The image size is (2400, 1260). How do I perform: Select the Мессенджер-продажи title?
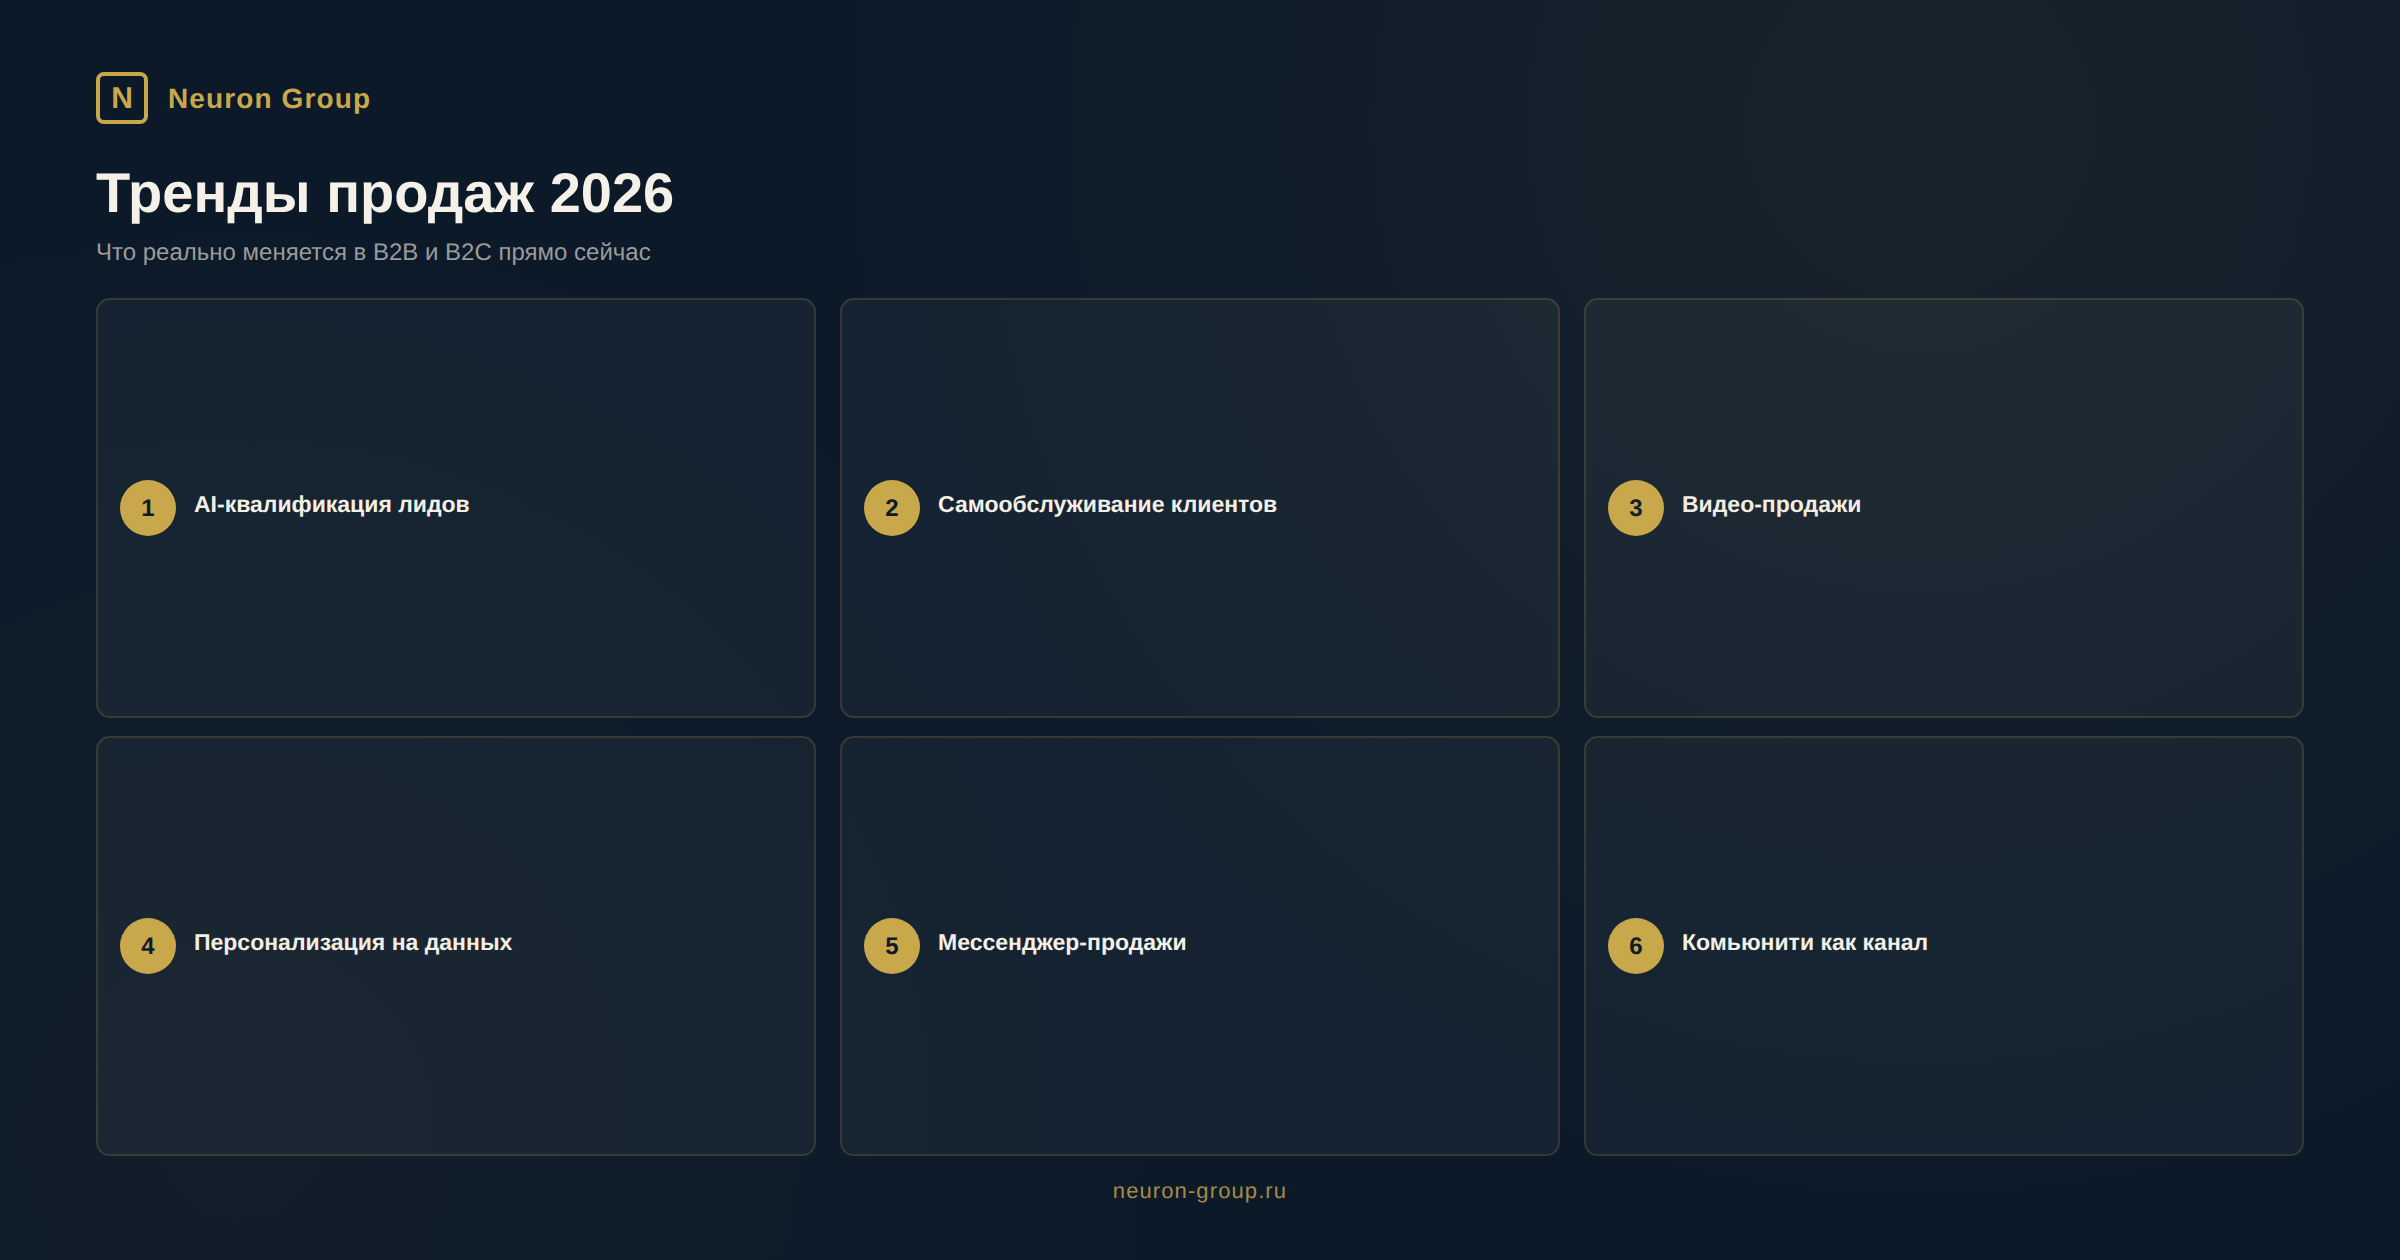point(1062,943)
